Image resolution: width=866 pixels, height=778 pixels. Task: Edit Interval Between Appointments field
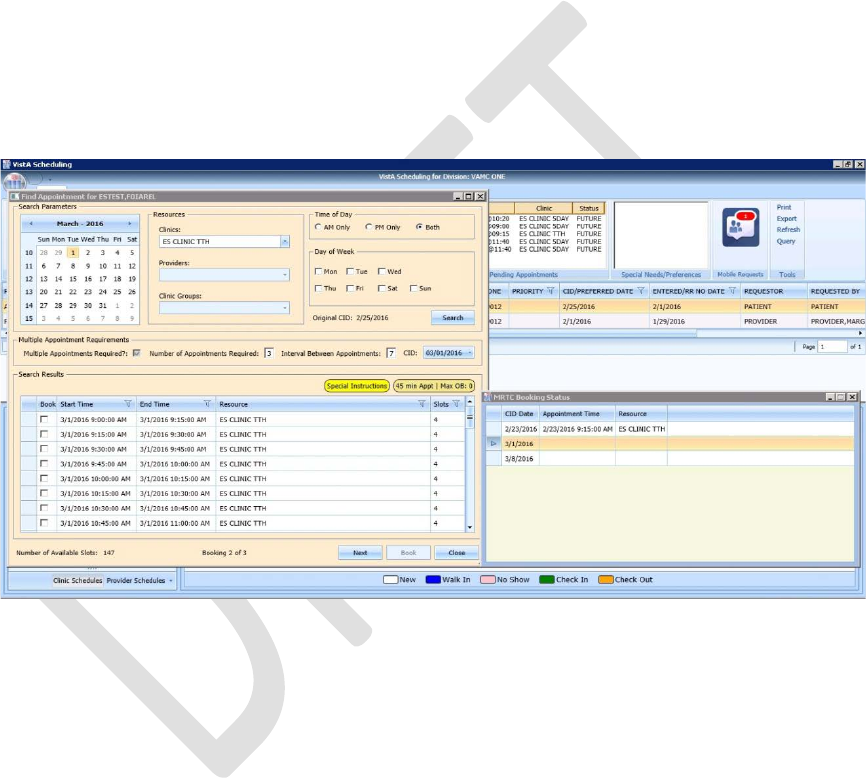pyautogui.click(x=391, y=353)
